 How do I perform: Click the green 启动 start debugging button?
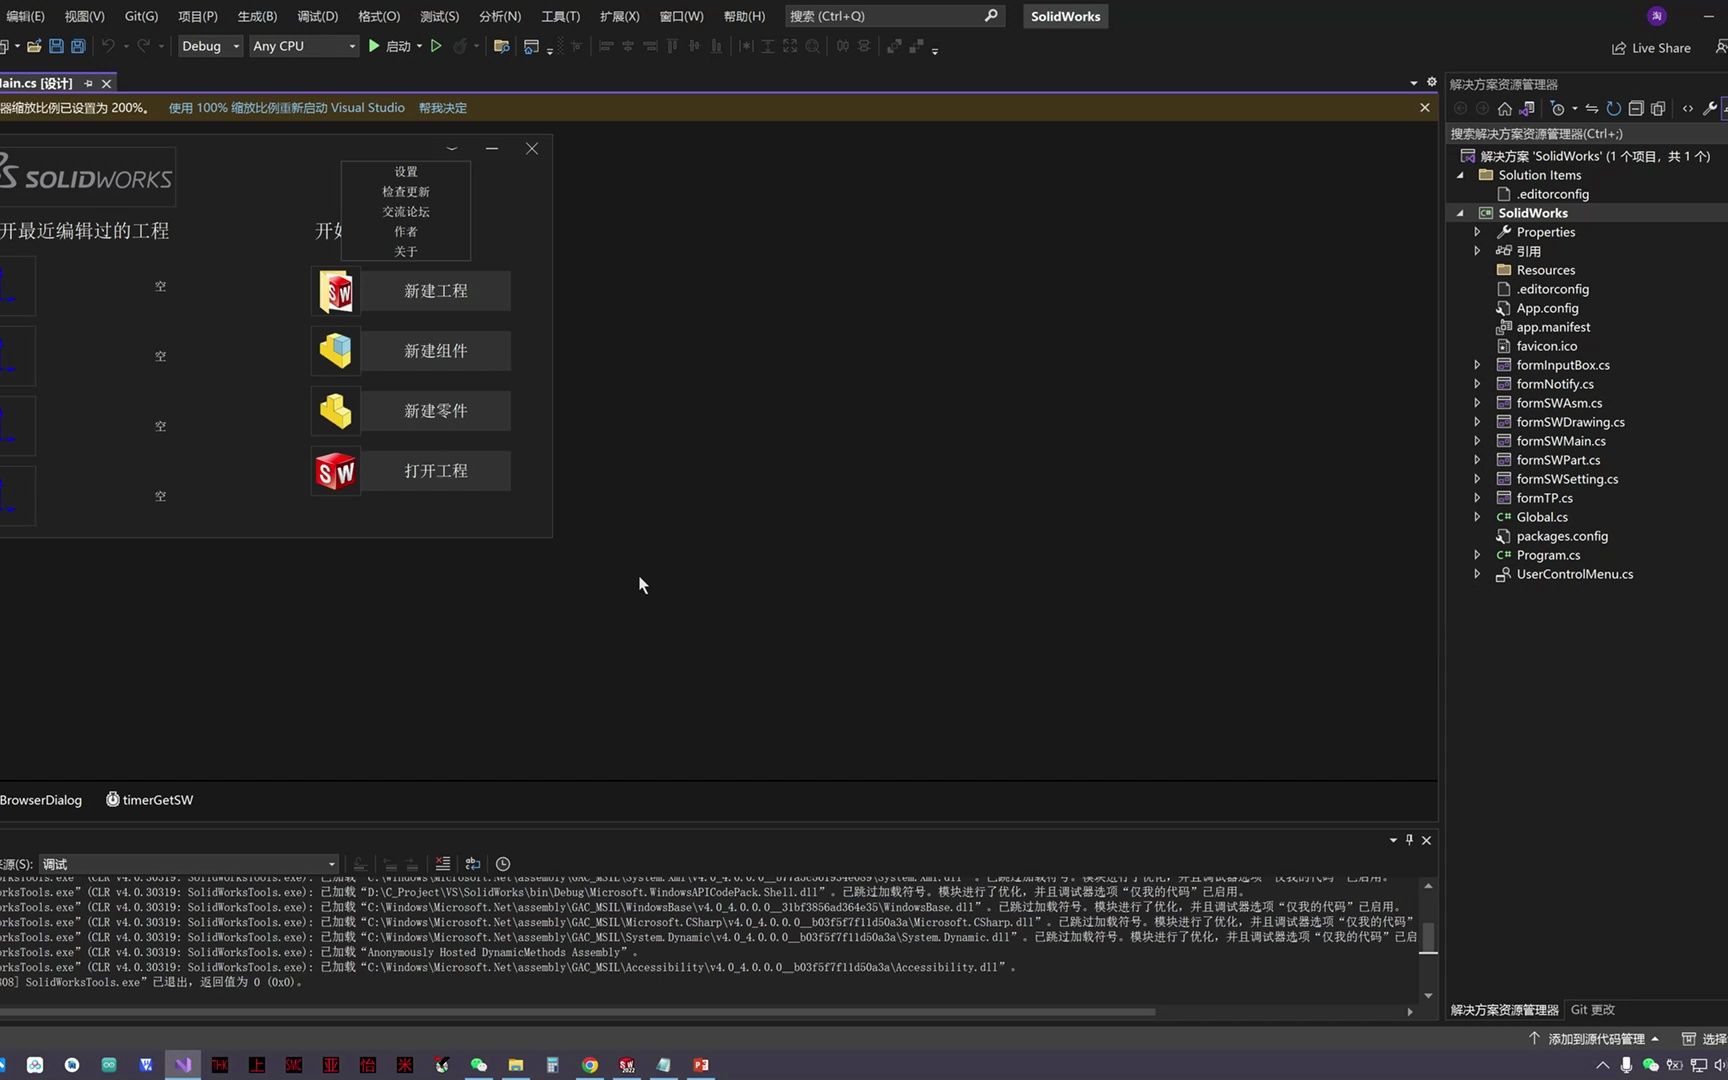[390, 46]
